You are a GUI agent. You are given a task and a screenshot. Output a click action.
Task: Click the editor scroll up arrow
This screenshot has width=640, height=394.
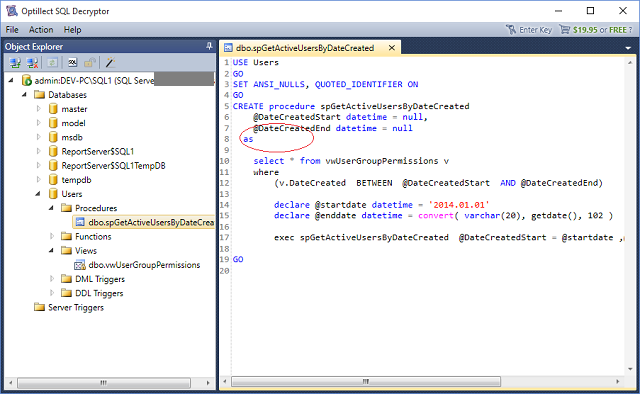coord(630,62)
